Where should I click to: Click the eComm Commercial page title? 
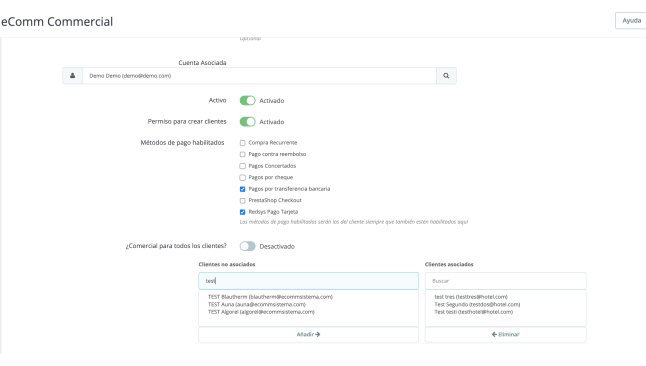pos(57,21)
